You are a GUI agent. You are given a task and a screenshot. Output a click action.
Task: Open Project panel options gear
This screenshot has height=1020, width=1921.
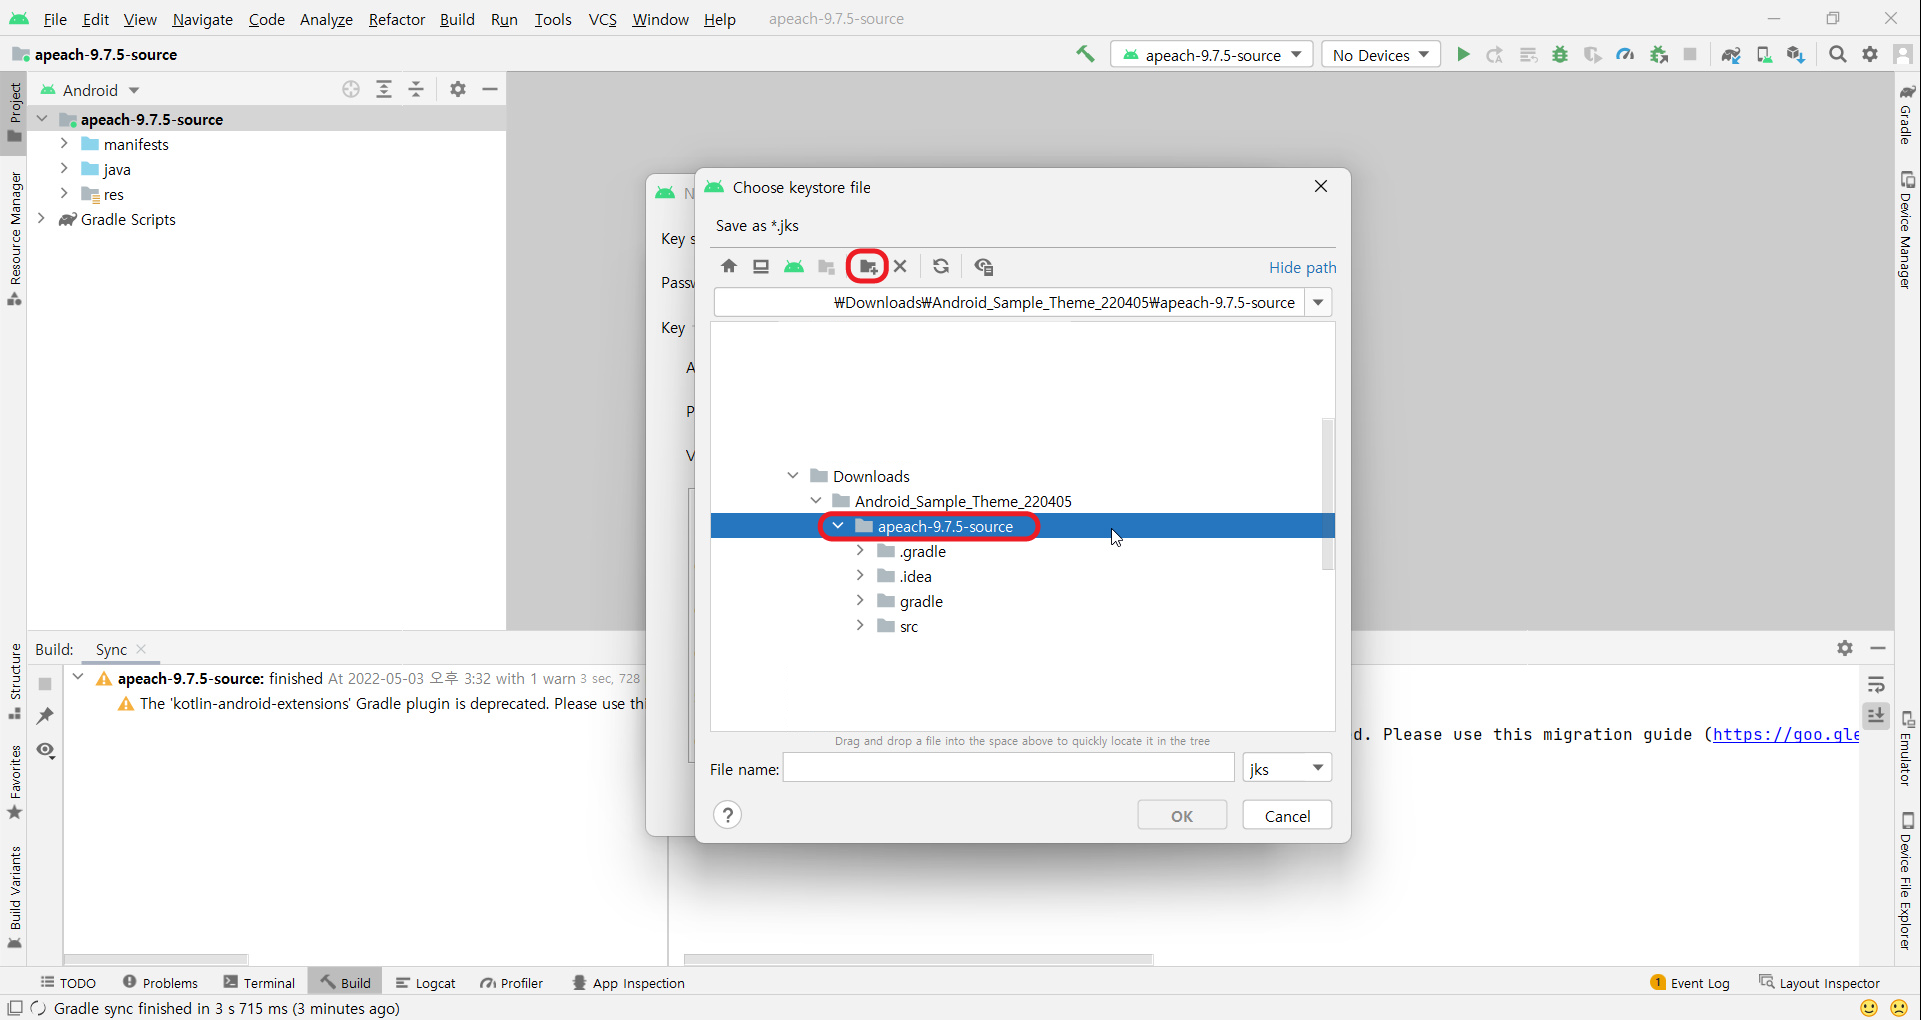[458, 89]
